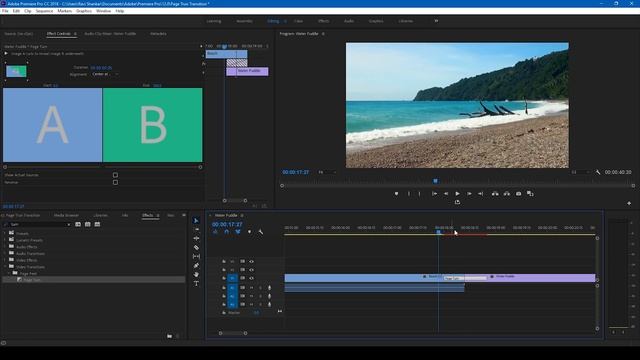This screenshot has width=640, height=360.
Task: Step forward one frame in Program monitor
Action: click(x=469, y=194)
